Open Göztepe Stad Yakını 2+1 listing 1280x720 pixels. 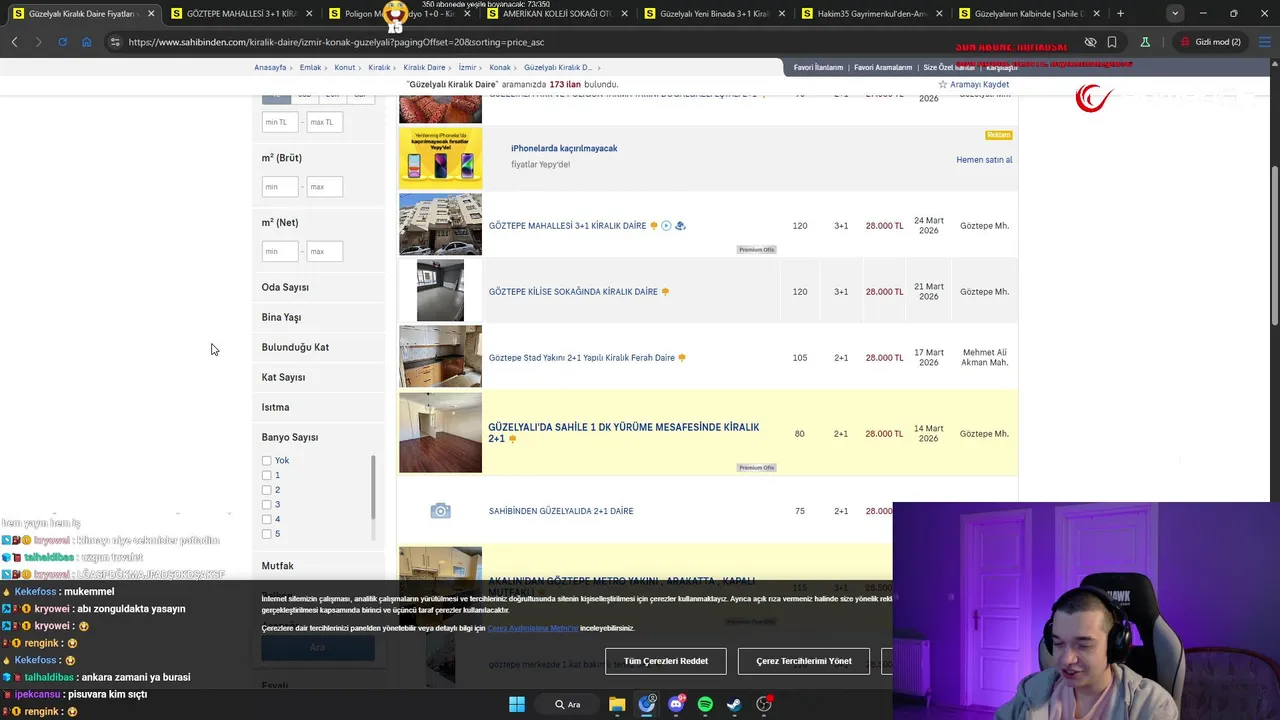581,357
